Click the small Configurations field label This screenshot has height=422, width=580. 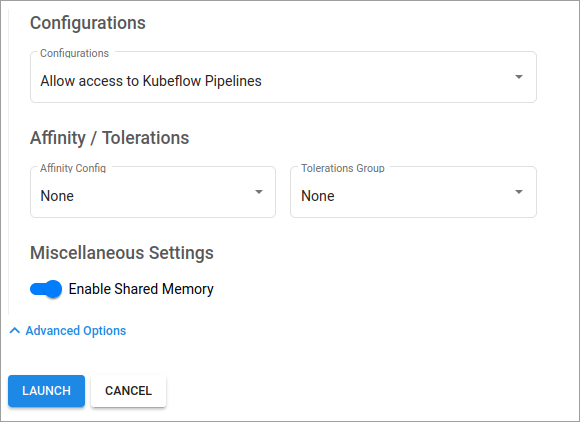pos(74,53)
